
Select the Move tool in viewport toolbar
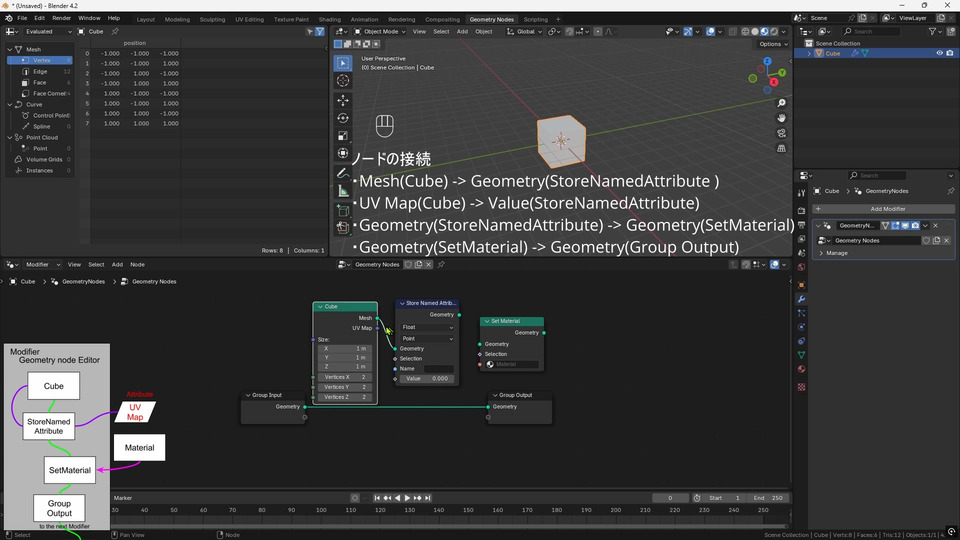343,100
